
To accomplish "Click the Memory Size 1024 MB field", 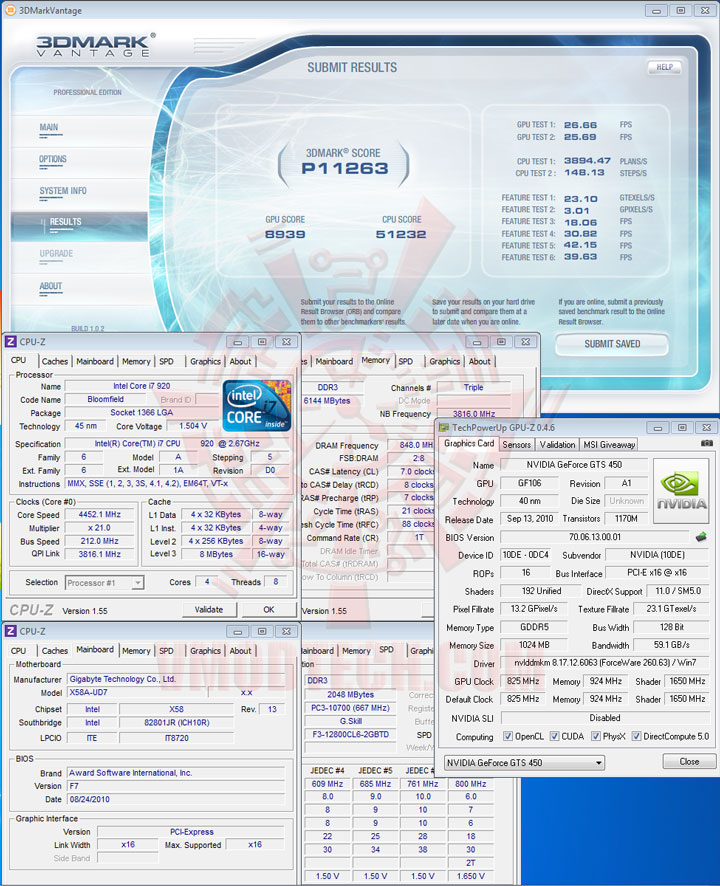I will [x=534, y=645].
